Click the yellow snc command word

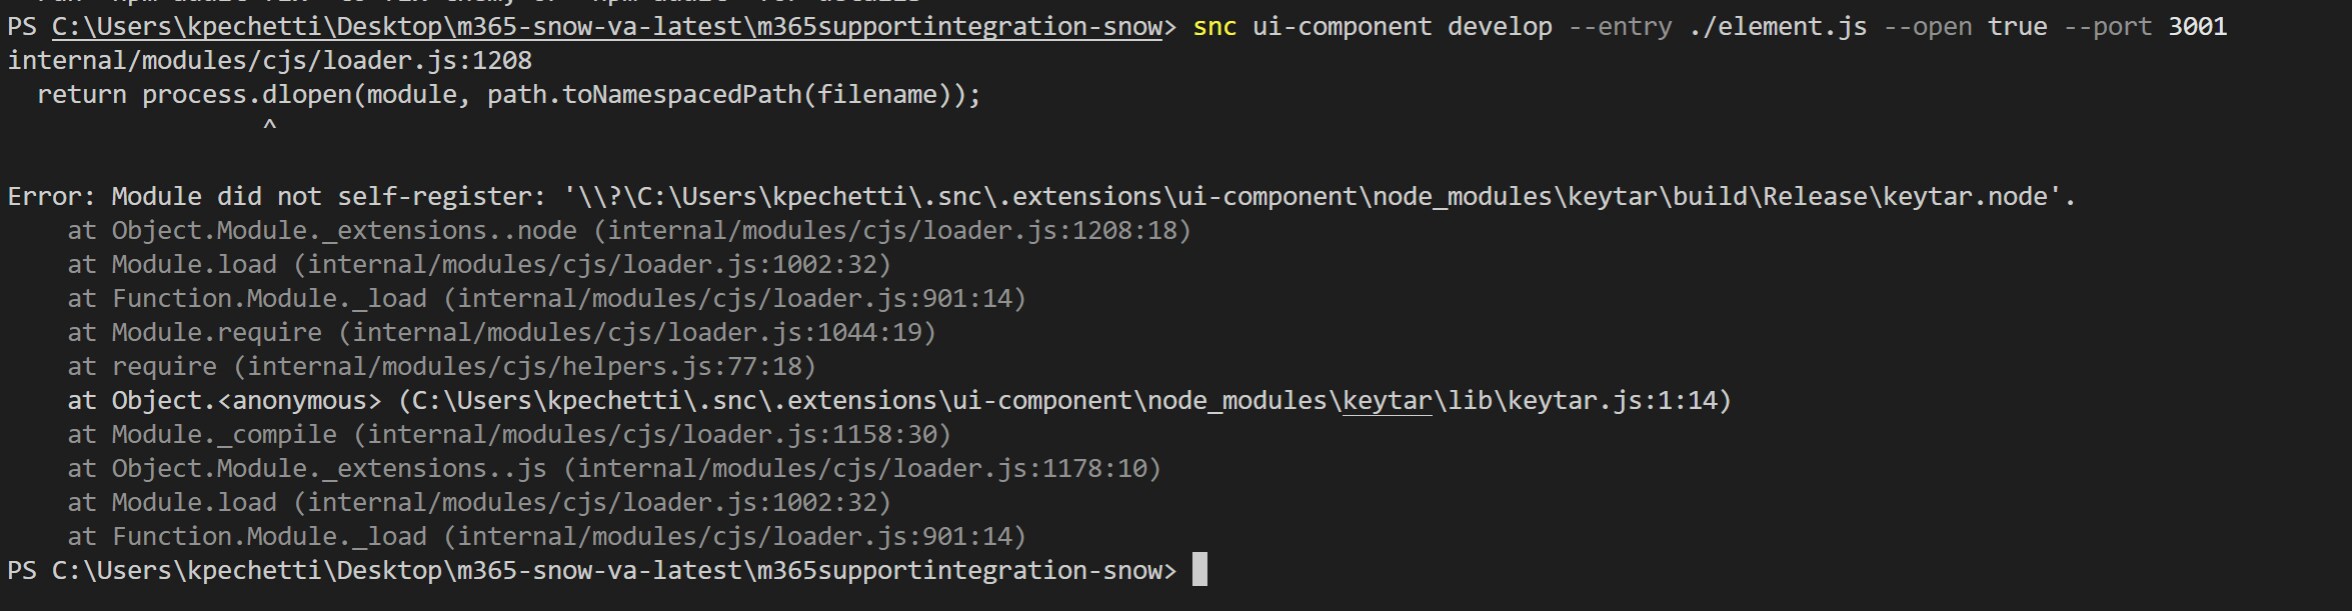(x=1214, y=27)
